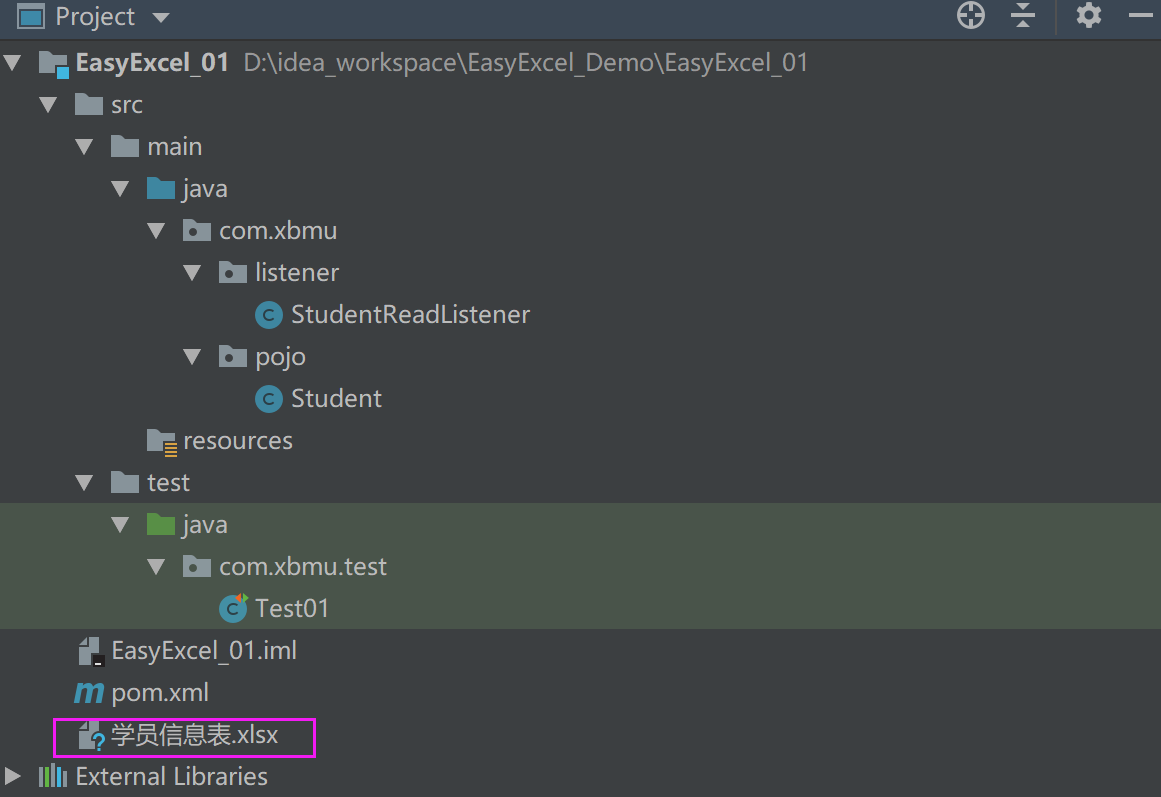Viewport: 1161px width, 797px height.
Task: Open the Project view dropdown arrow
Action: (161, 17)
